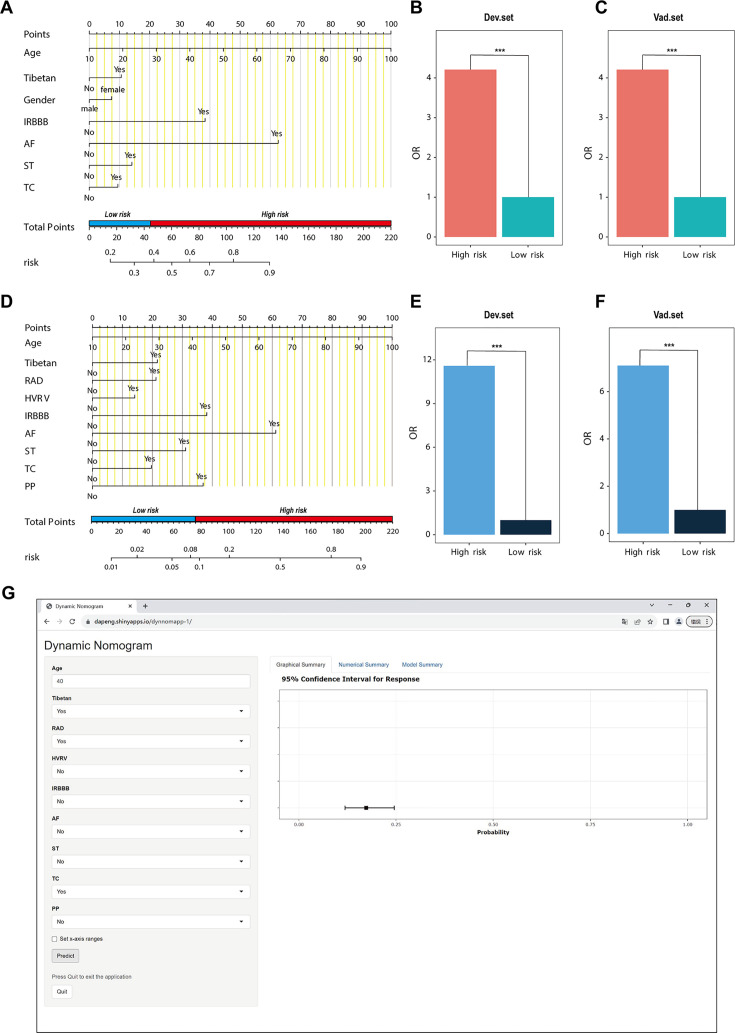735x1033 pixels.
Task: Click the padlock site info icon
Action: [x=88, y=621]
